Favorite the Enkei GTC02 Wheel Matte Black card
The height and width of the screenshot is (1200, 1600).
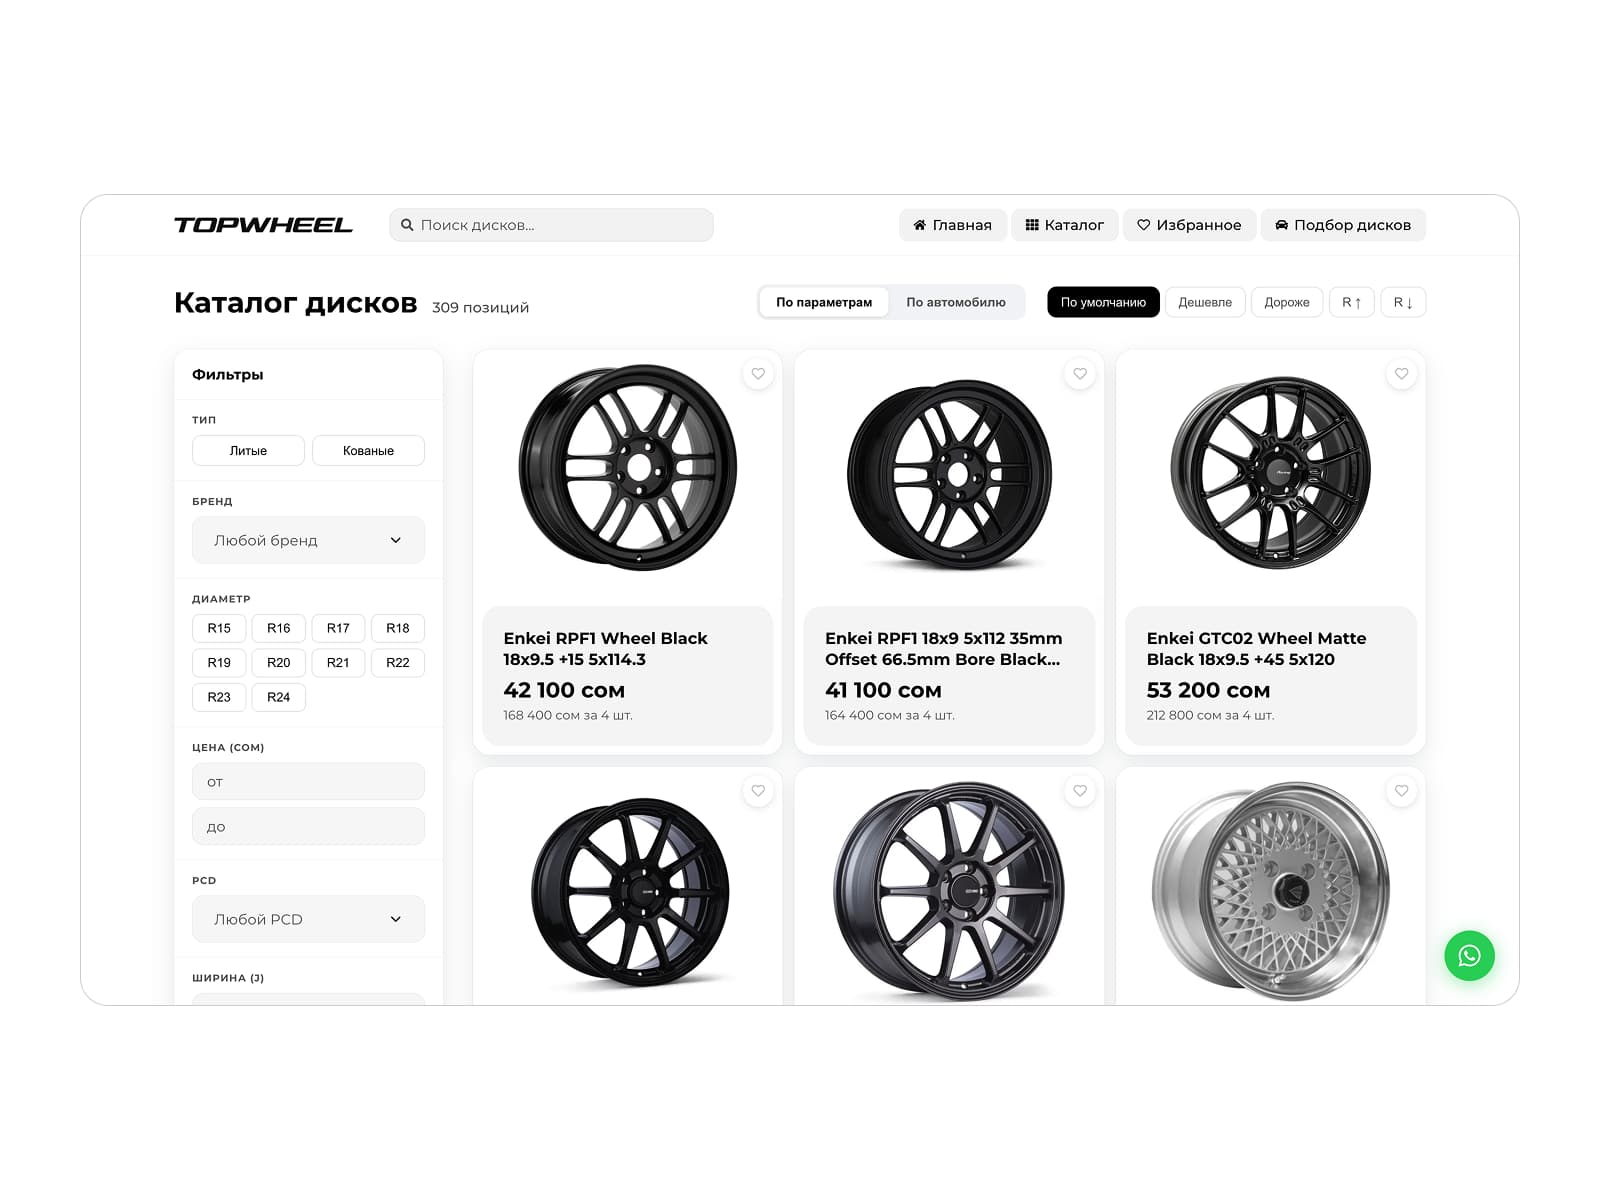[x=1401, y=374]
